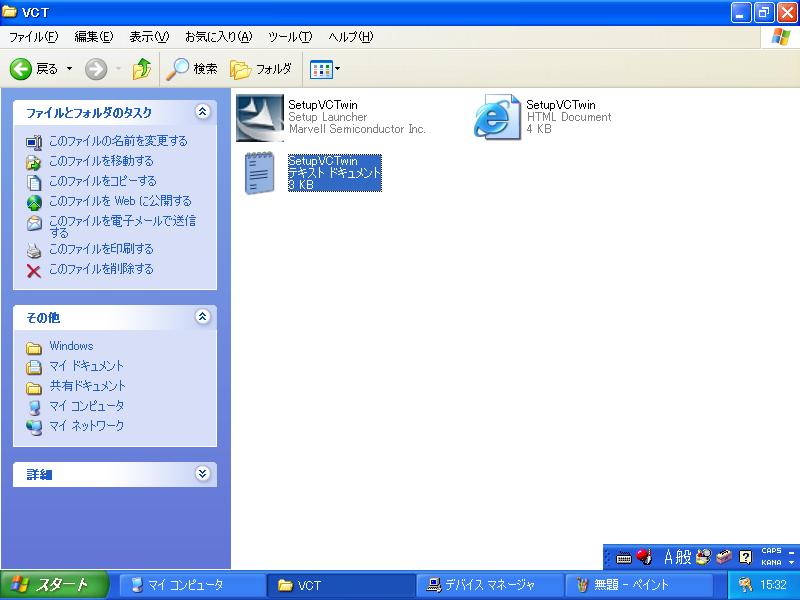Viewport: 800px width, 600px height.
Task: Click the move file task icon
Action: [x=34, y=162]
